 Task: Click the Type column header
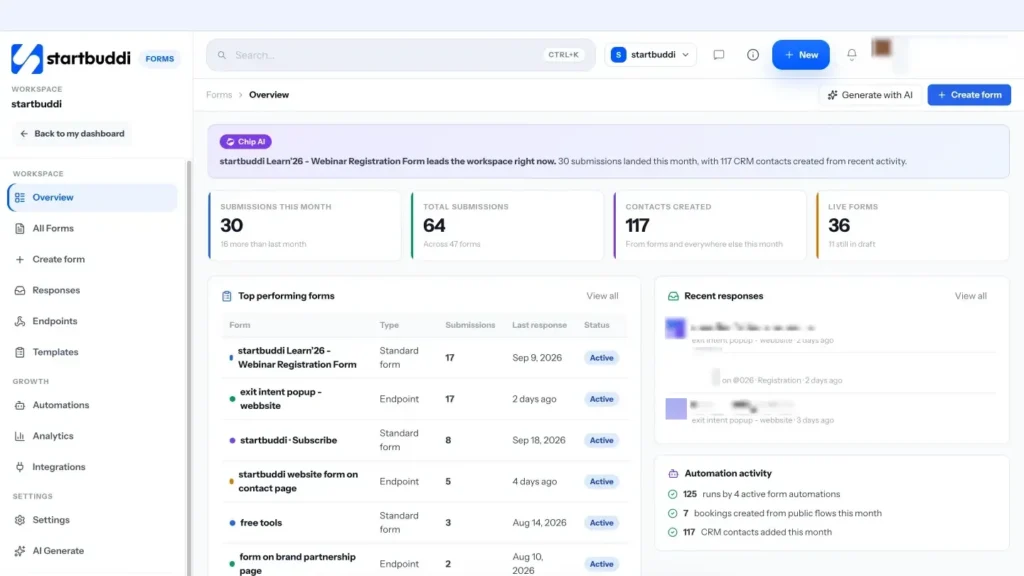pos(389,325)
